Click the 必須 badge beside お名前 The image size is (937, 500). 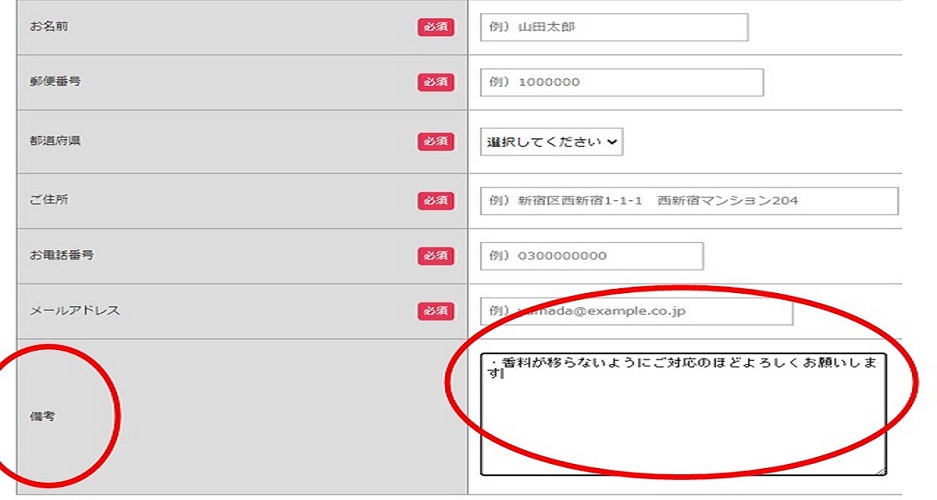click(436, 27)
